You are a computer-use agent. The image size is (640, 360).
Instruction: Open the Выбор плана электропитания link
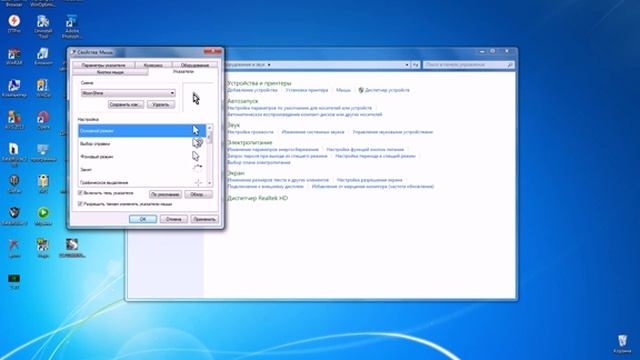(259, 162)
